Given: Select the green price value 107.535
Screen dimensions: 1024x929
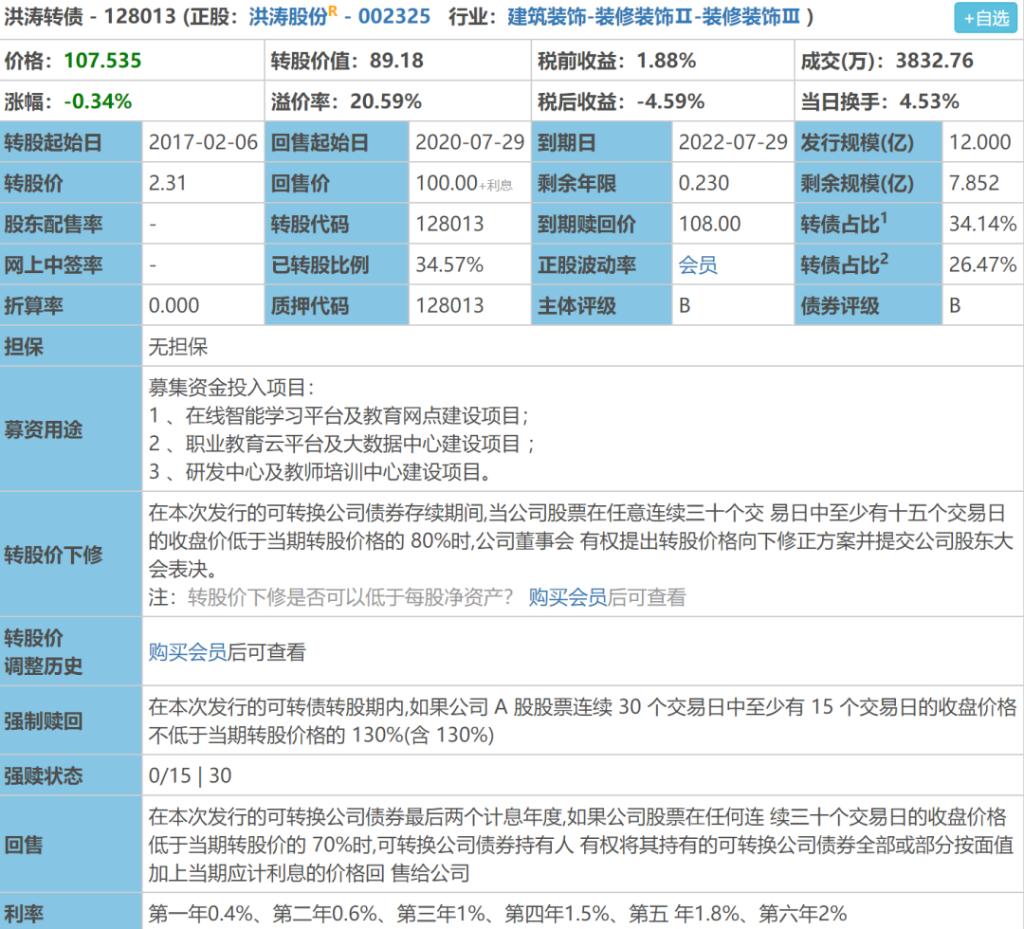Looking at the screenshot, I should click(102, 60).
